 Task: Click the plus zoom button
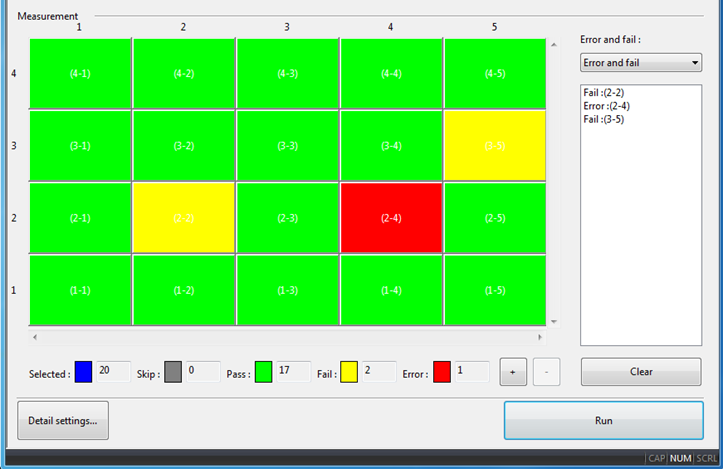[513, 372]
